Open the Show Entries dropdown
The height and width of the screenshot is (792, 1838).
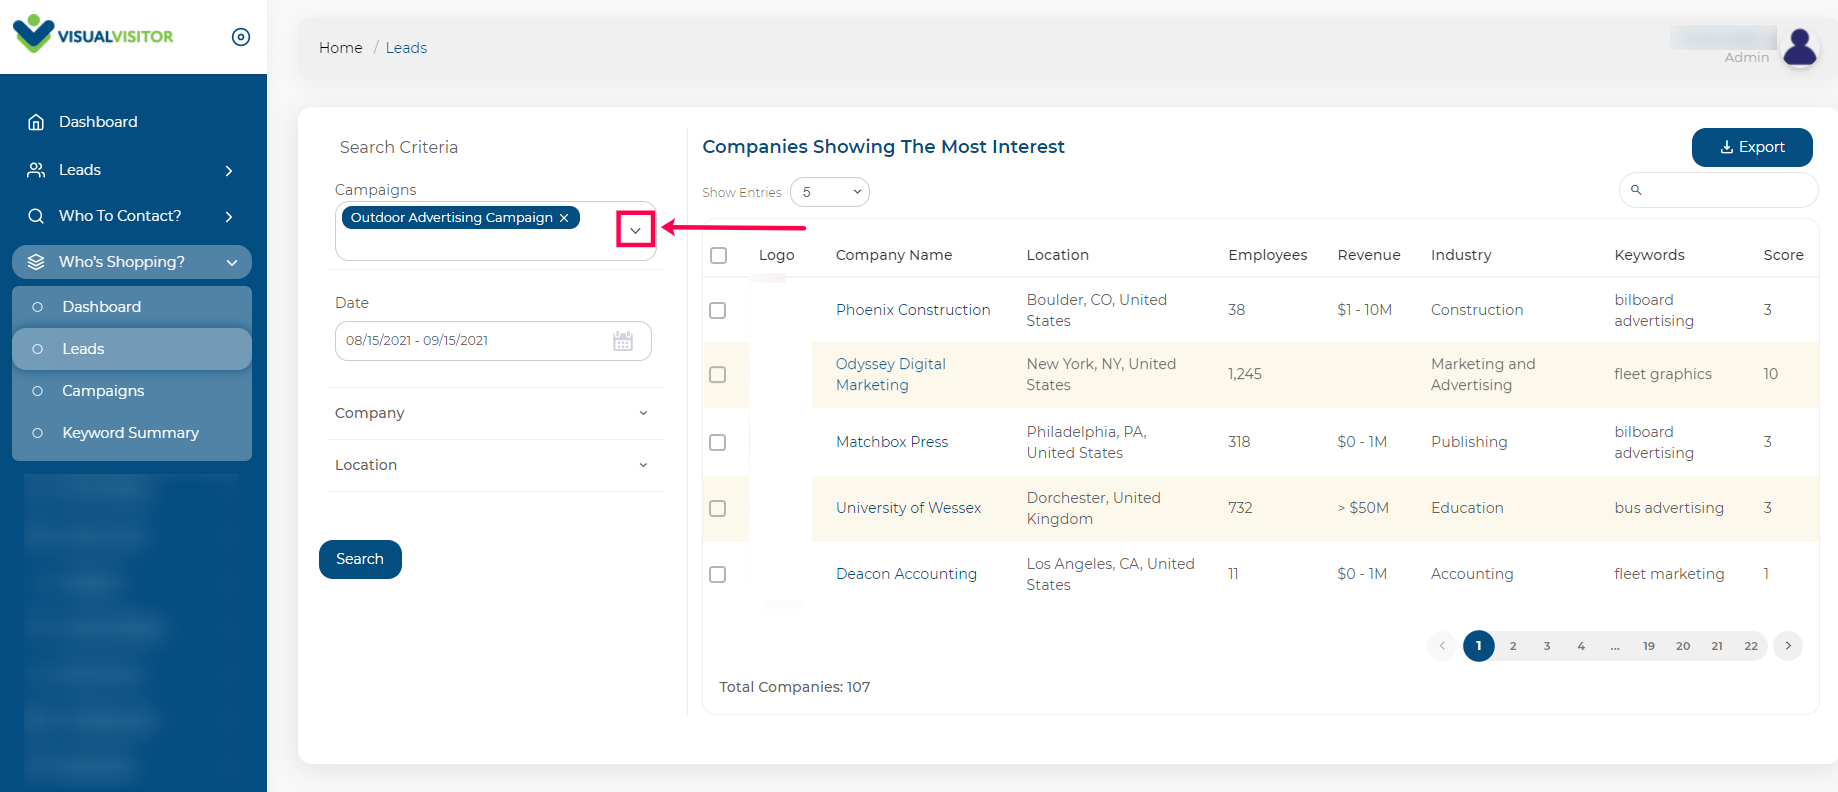830,192
